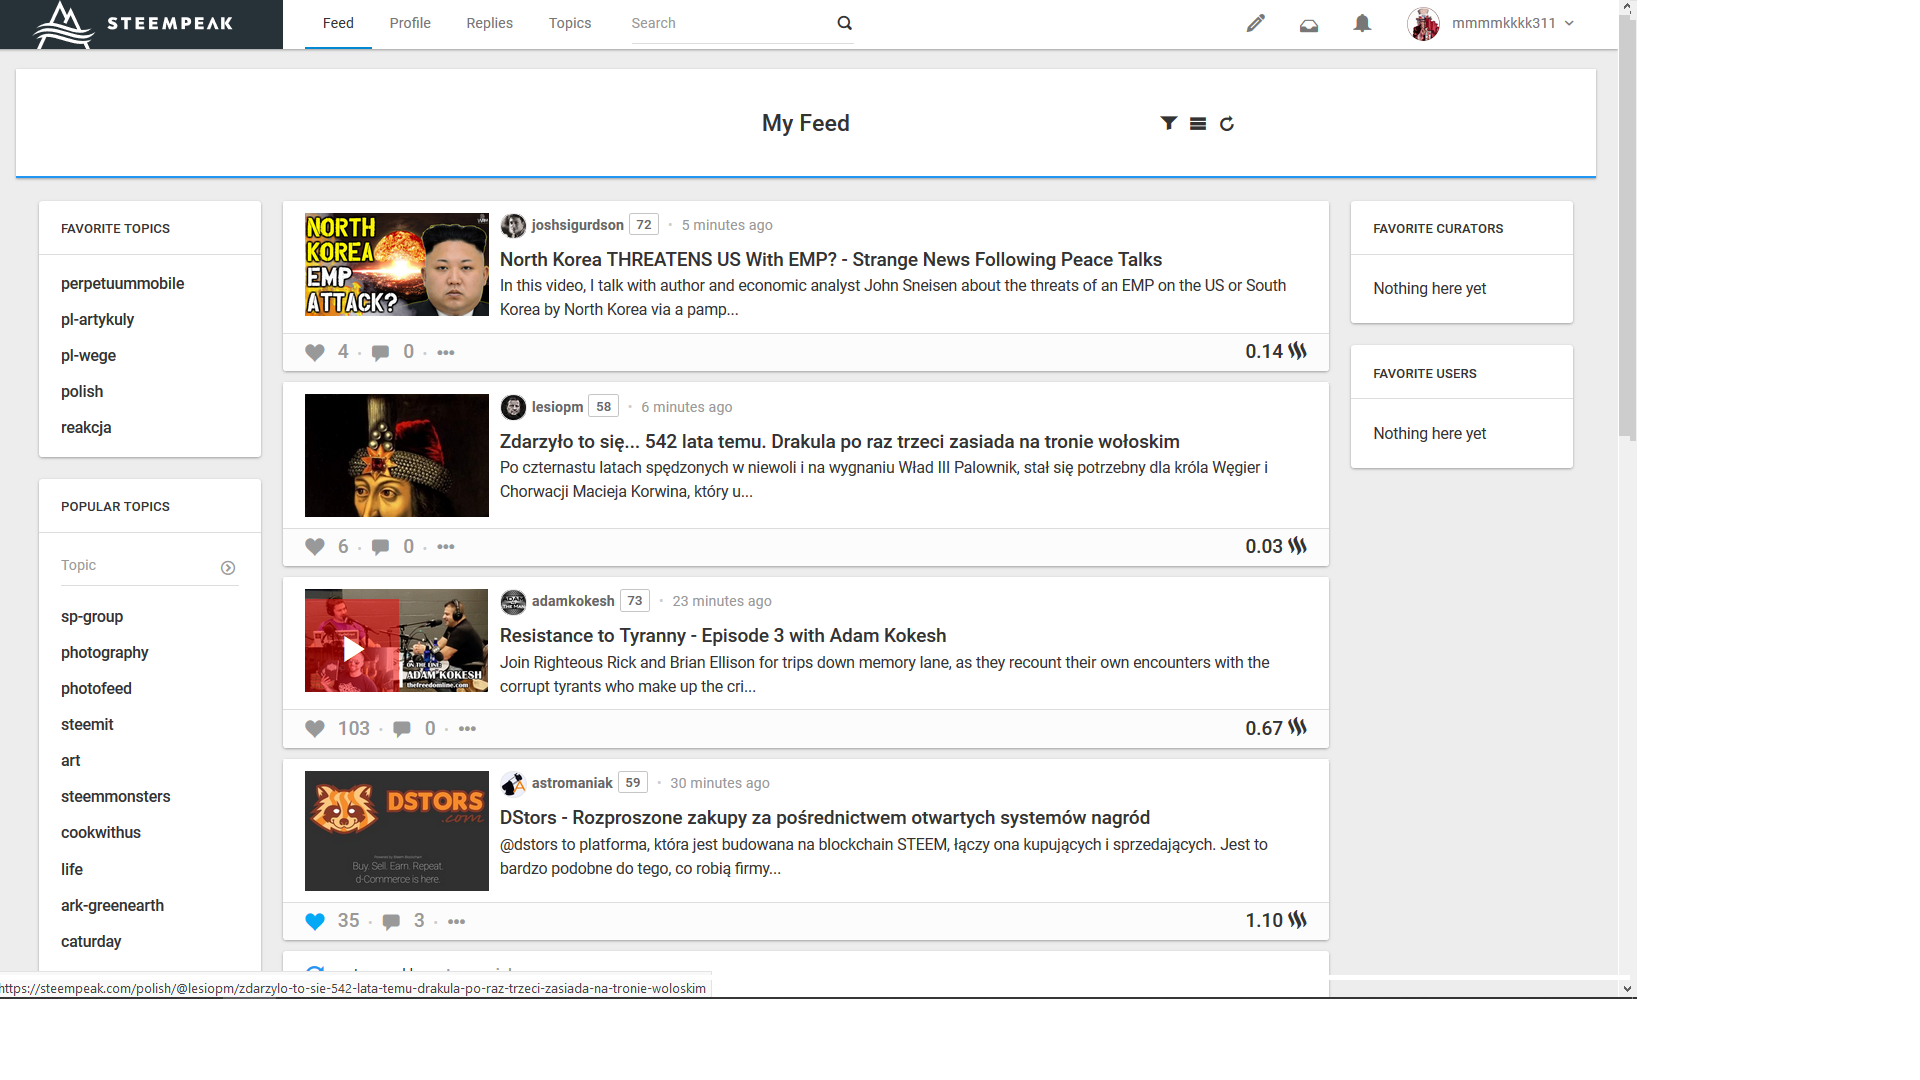Viewport: 1920px width, 1080px height.
Task: Click the SteemPeak logo
Action: pos(132,24)
